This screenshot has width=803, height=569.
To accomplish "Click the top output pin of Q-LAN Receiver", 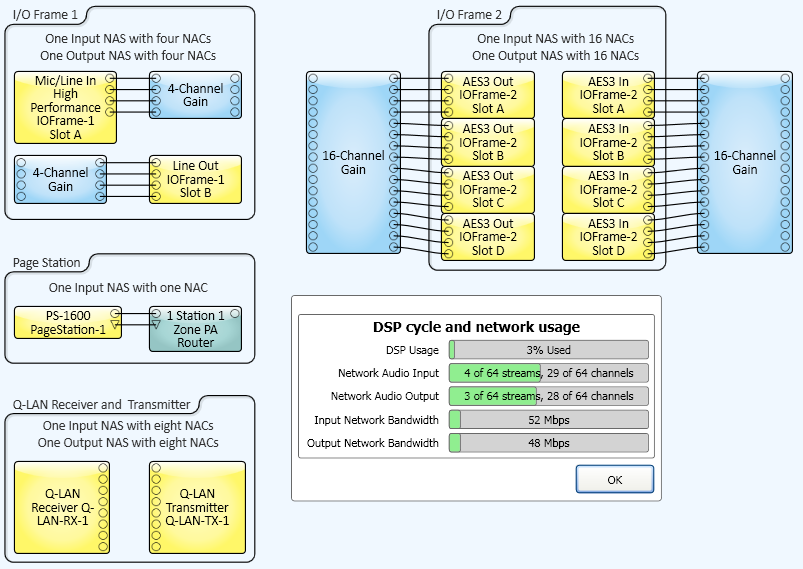I will point(103,468).
